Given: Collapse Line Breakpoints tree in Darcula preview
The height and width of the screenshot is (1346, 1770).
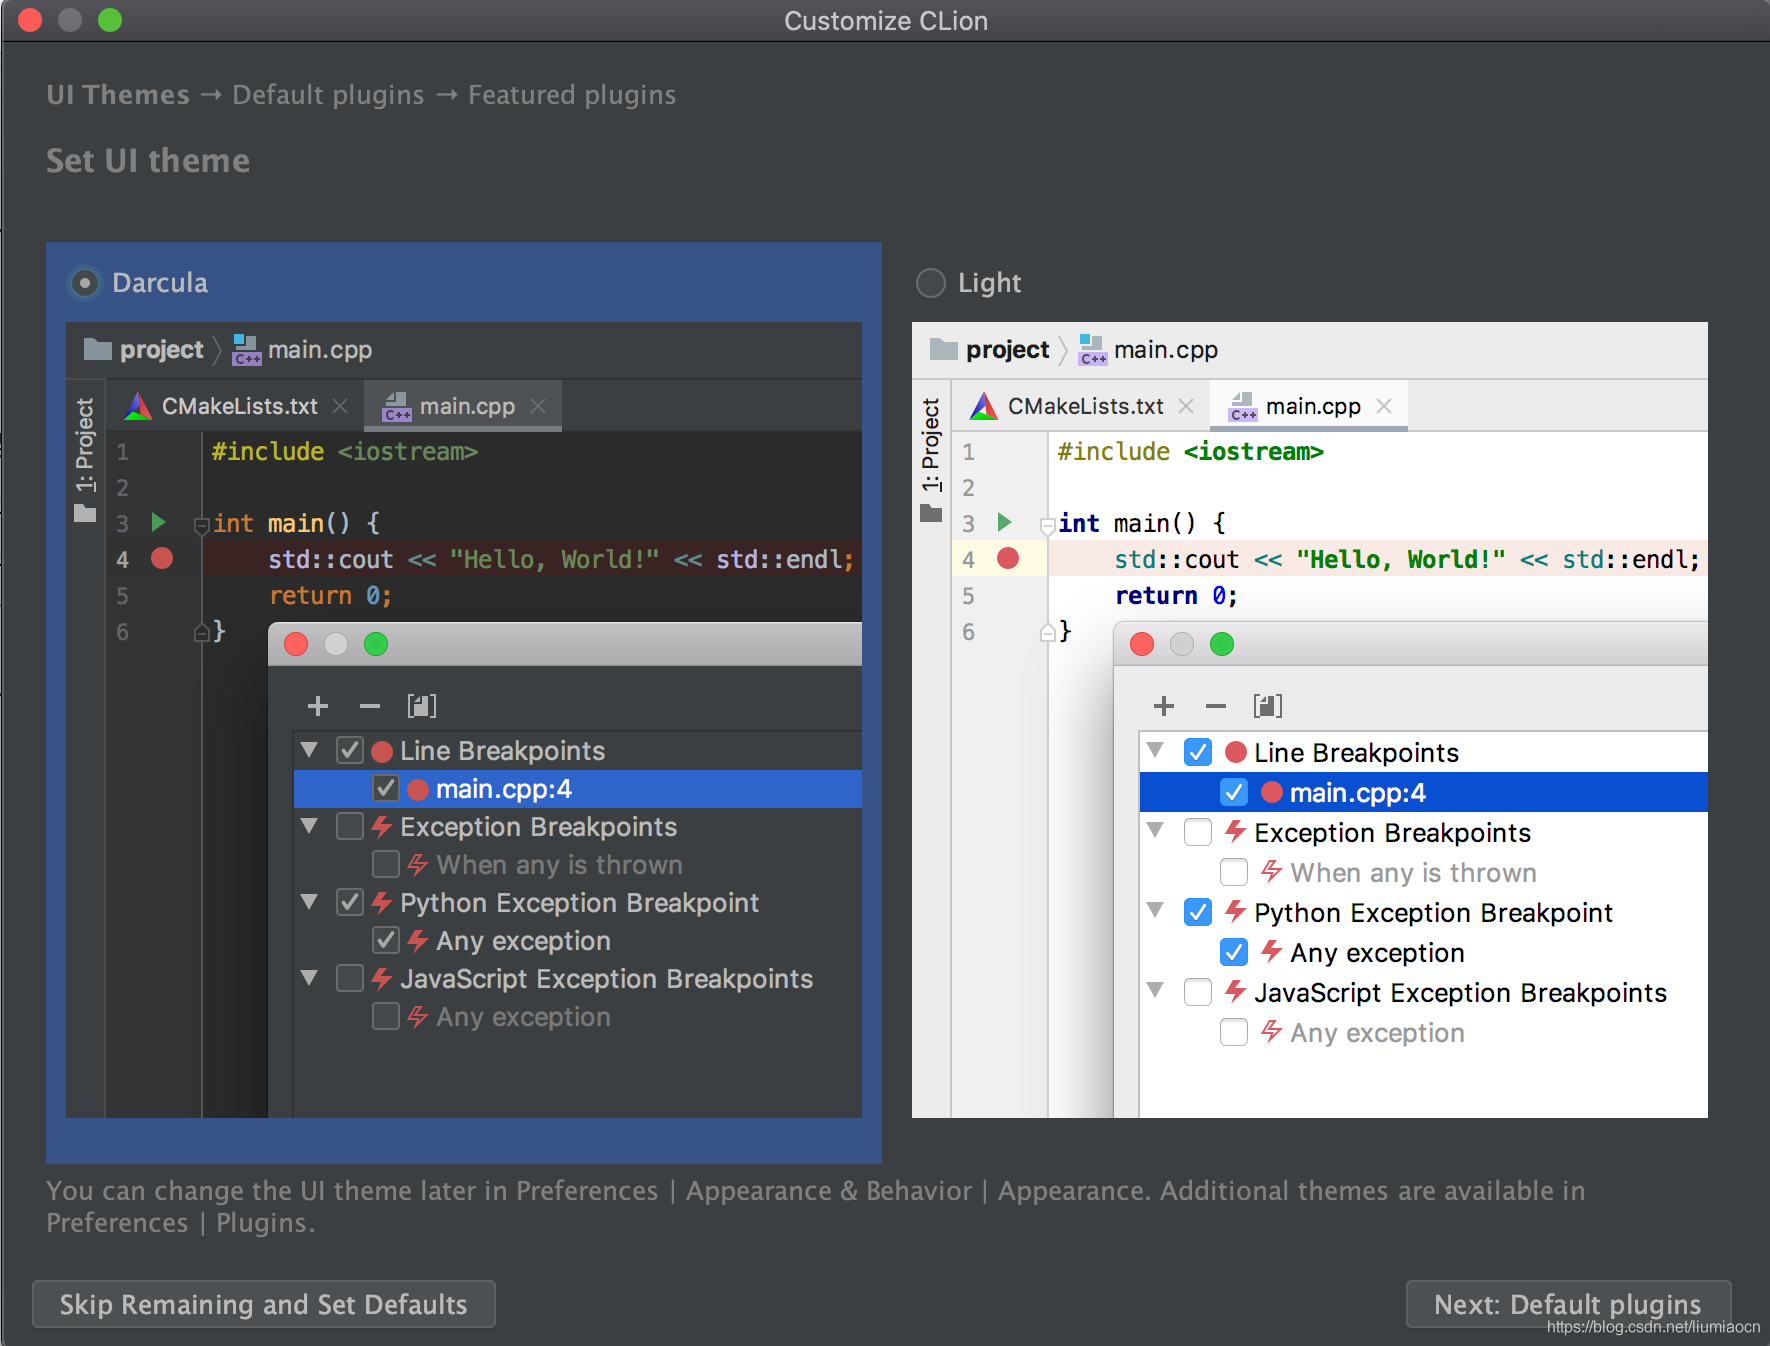Looking at the screenshot, I should tap(310, 750).
